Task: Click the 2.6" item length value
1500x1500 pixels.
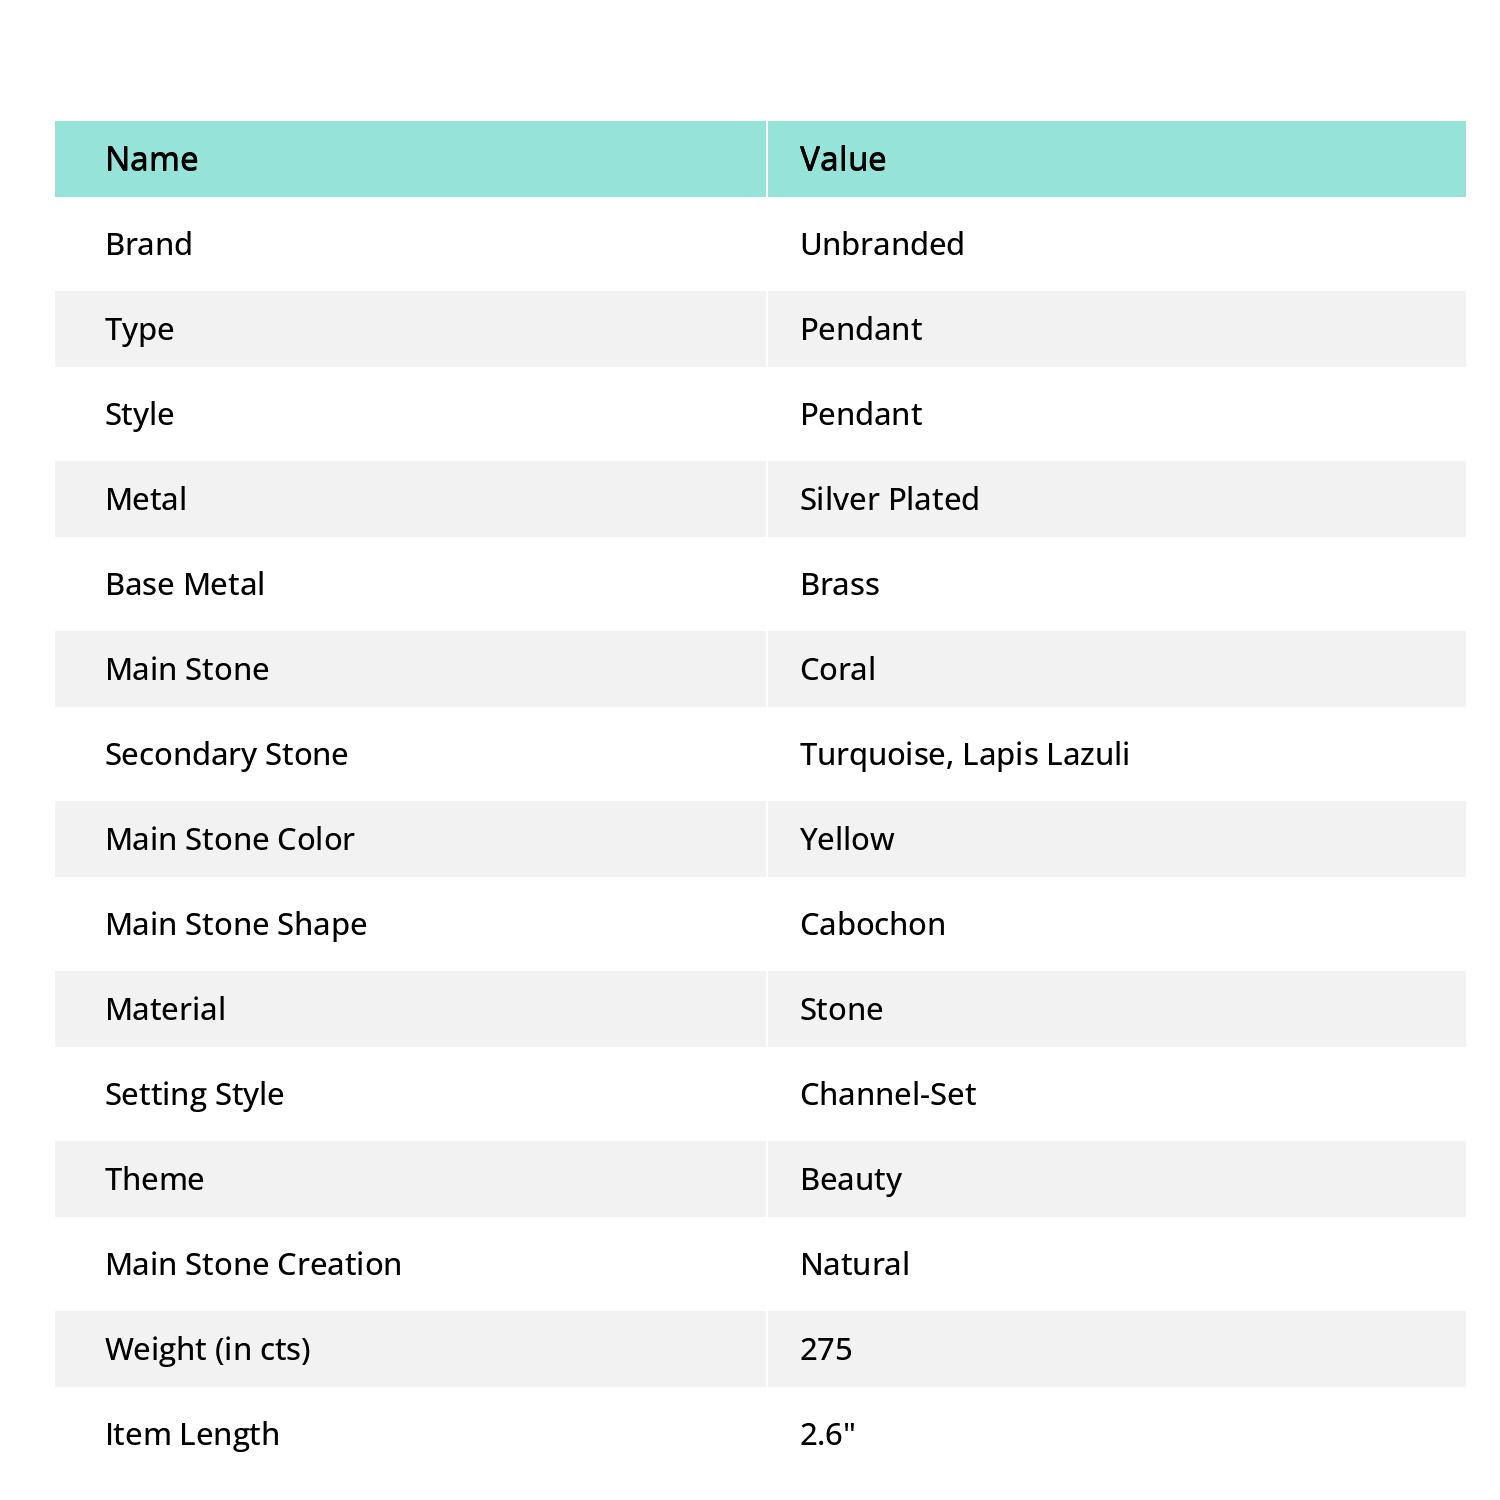Action: pyautogui.click(x=827, y=1434)
